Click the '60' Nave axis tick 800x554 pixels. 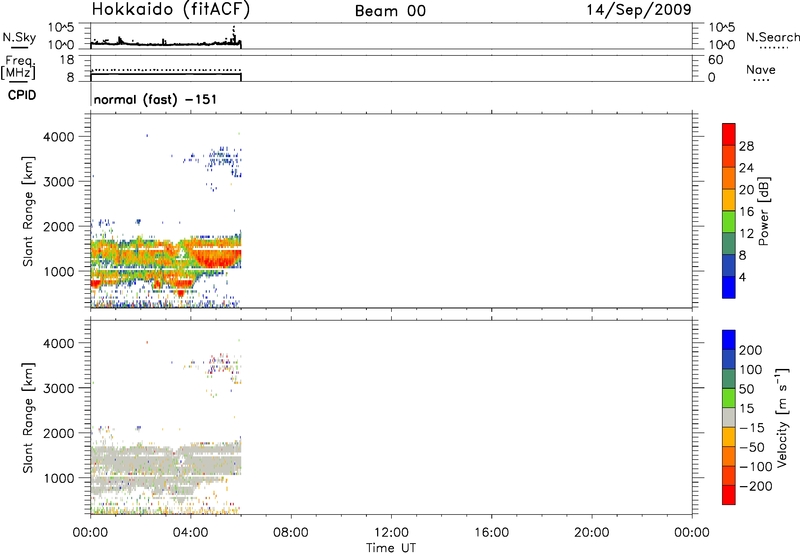(x=715, y=60)
